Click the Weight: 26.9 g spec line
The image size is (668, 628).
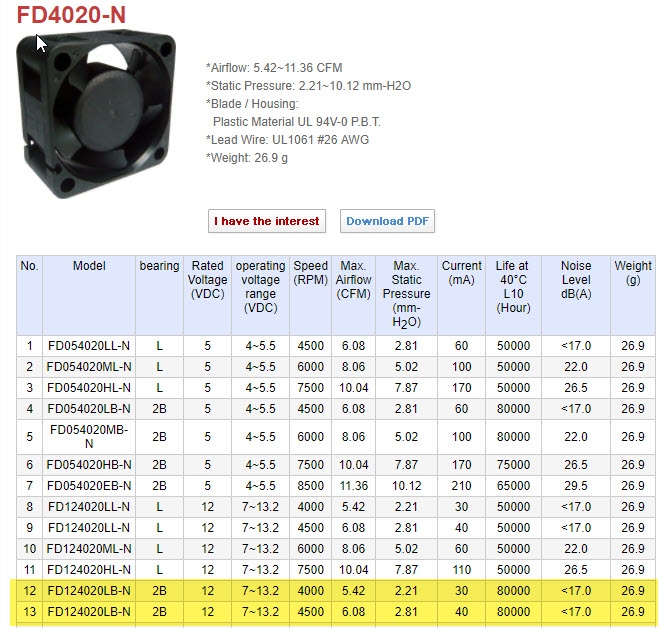(247, 158)
